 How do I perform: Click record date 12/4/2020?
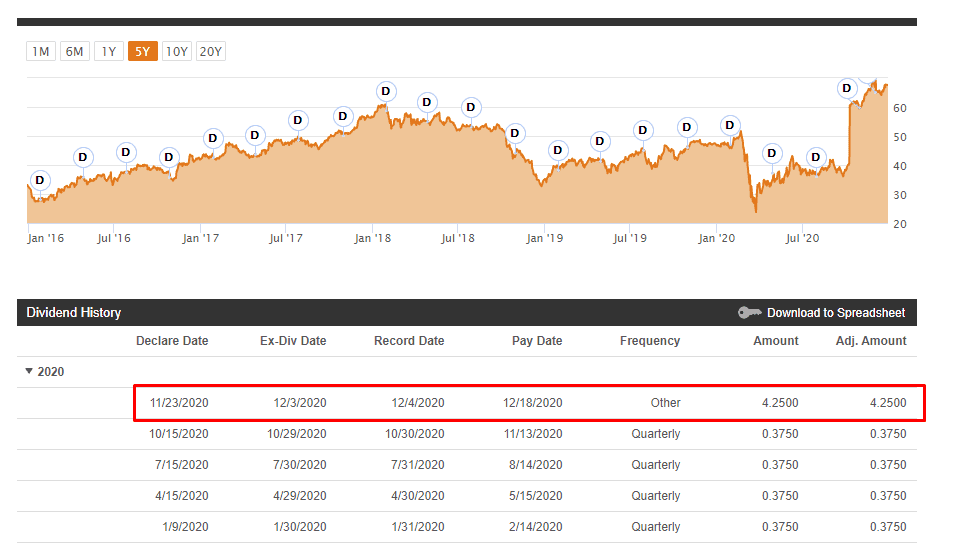click(x=418, y=403)
